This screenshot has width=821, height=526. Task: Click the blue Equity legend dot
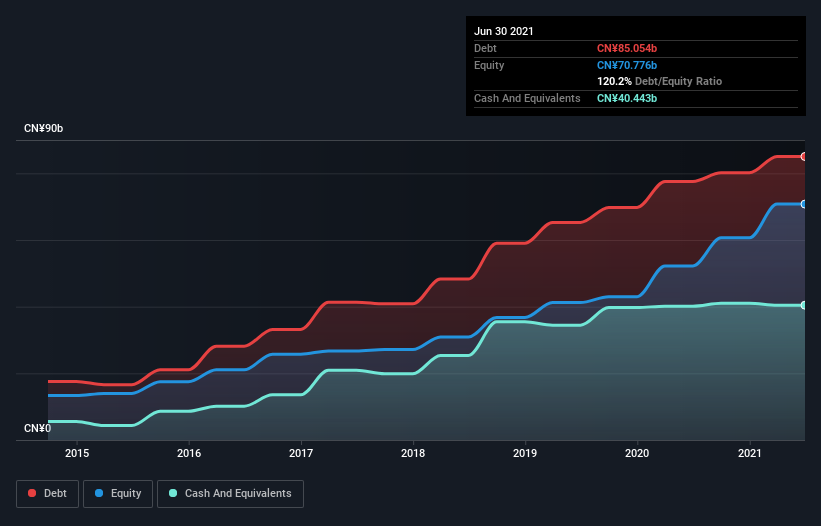tap(99, 493)
